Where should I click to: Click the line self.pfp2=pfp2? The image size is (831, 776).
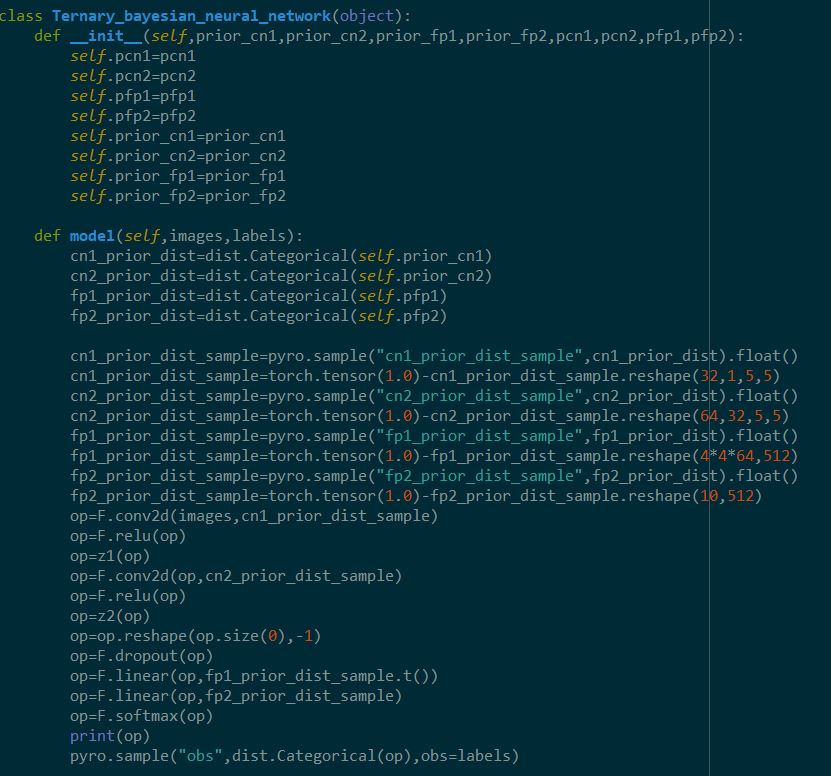[133, 116]
